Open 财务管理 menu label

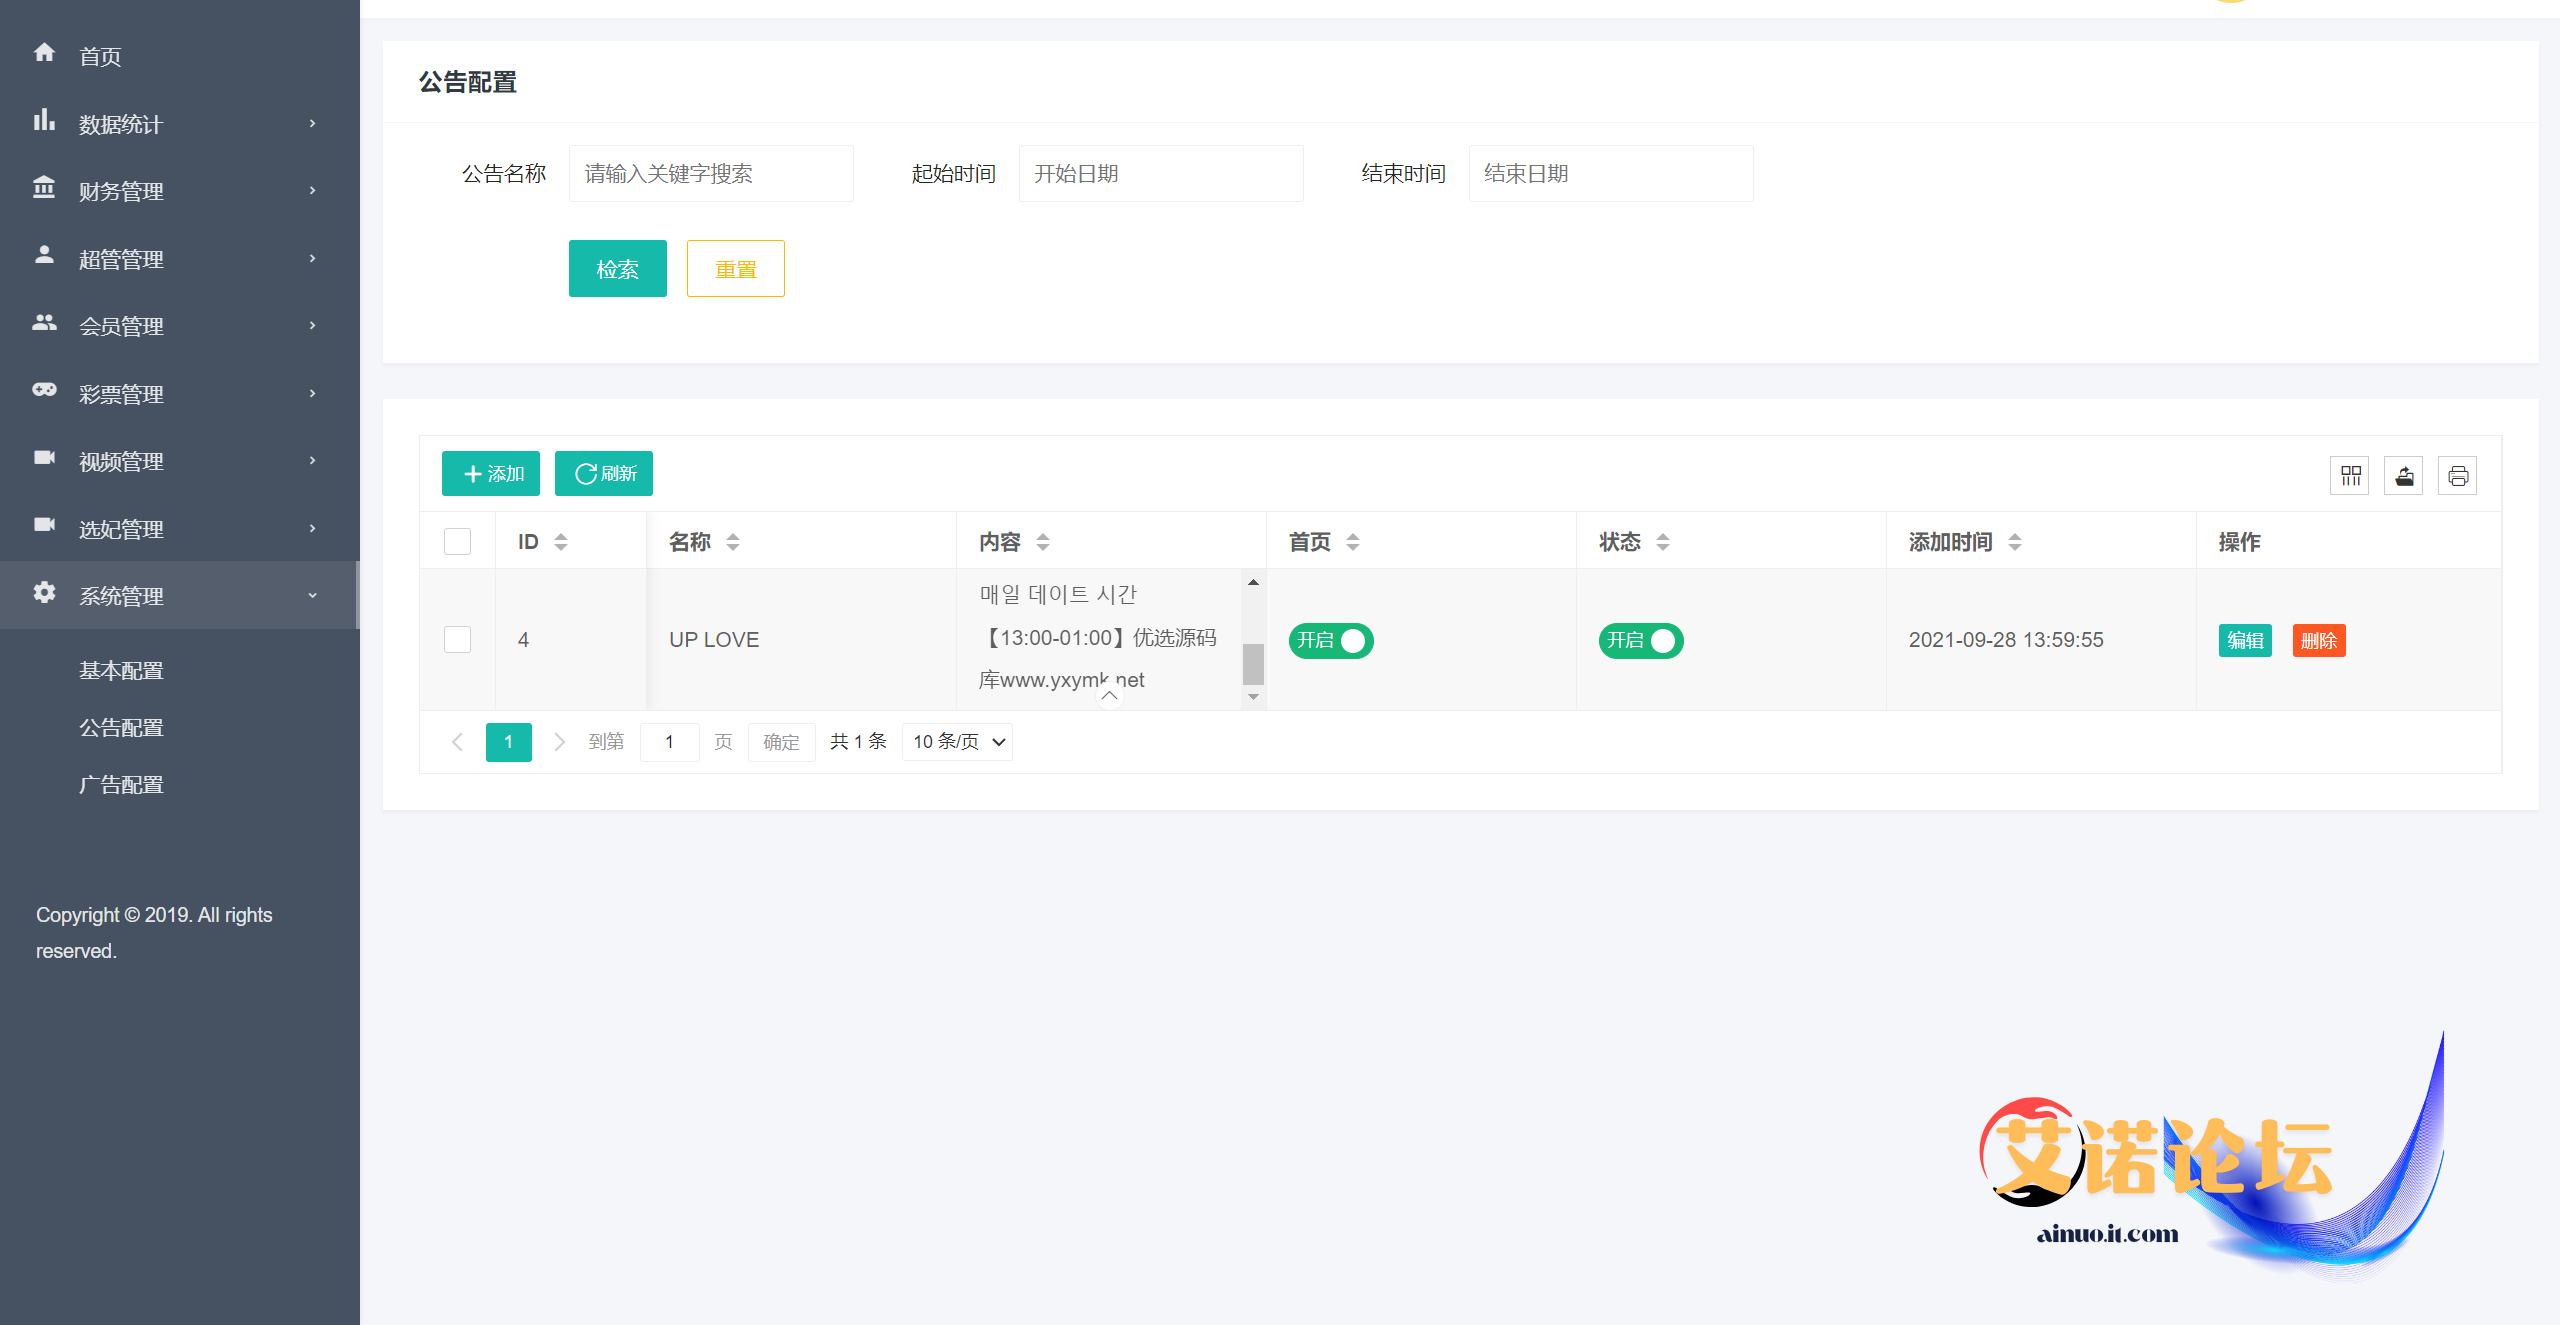(121, 192)
